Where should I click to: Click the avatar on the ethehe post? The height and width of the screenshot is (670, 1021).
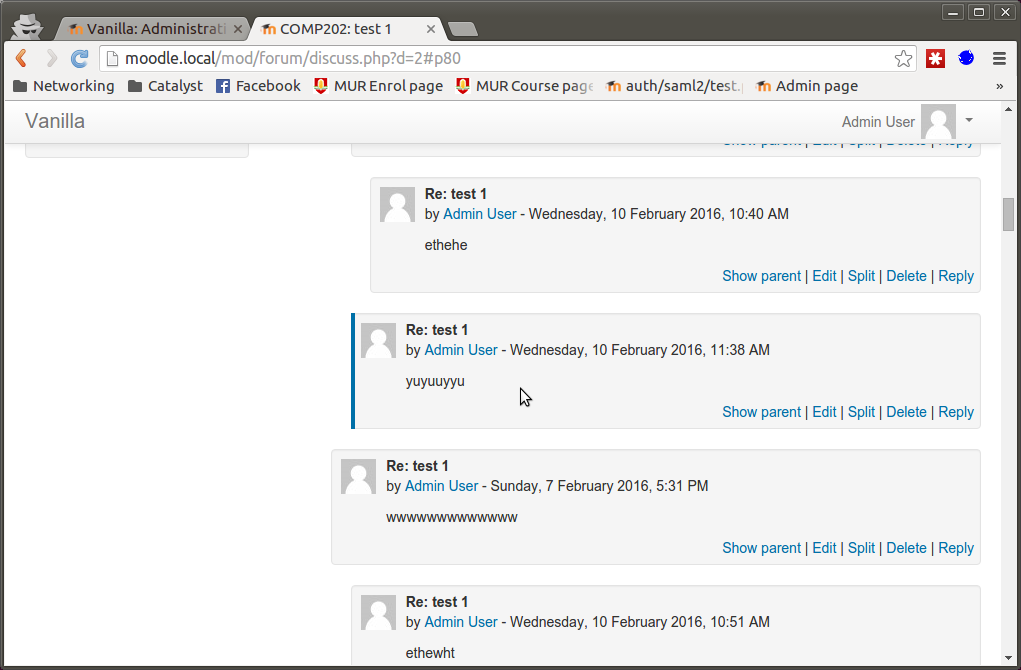(397, 205)
